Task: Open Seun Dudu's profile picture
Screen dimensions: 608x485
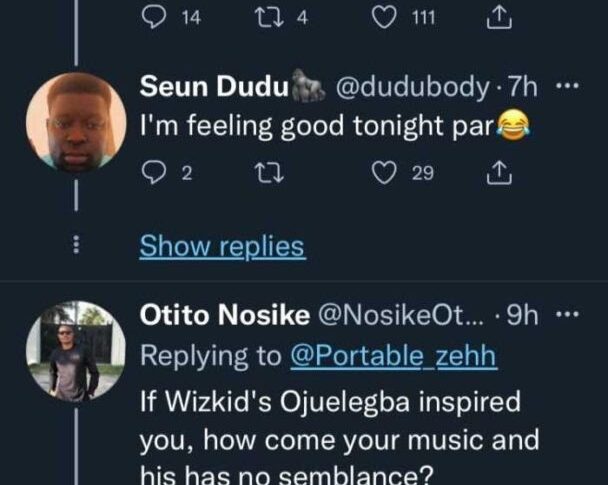Action: [x=75, y=123]
